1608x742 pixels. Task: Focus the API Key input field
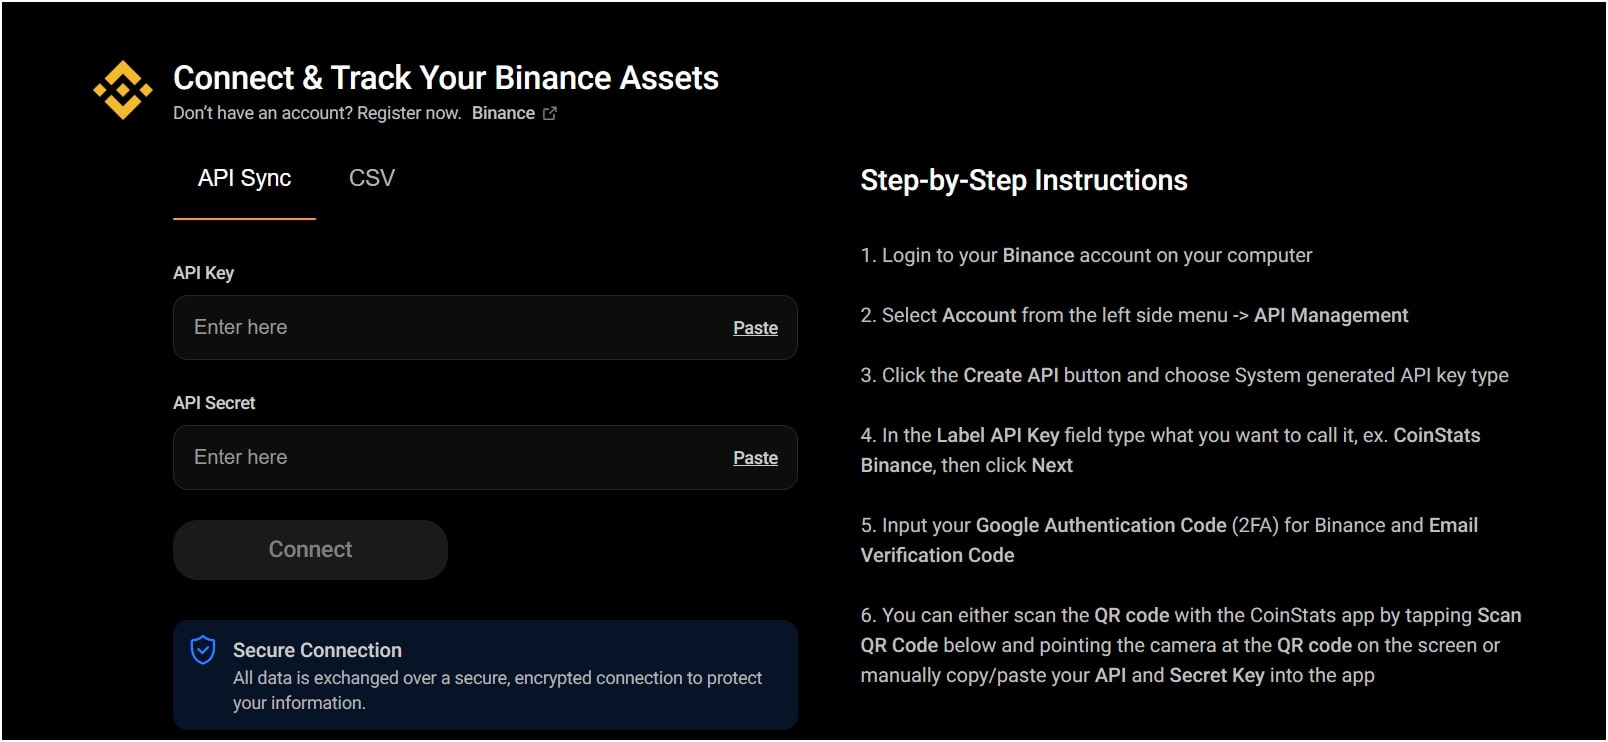450,328
